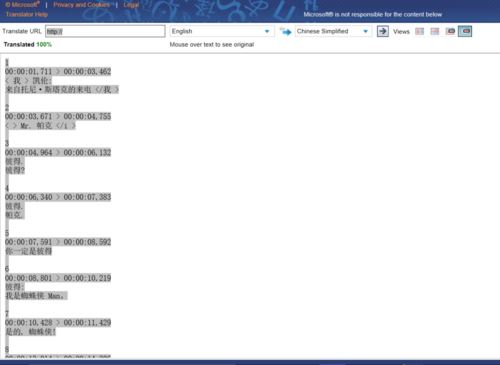Screen dimensions: 500x365
Task: Click the timestamp 00:00:04,964 line
Action: tap(58, 152)
